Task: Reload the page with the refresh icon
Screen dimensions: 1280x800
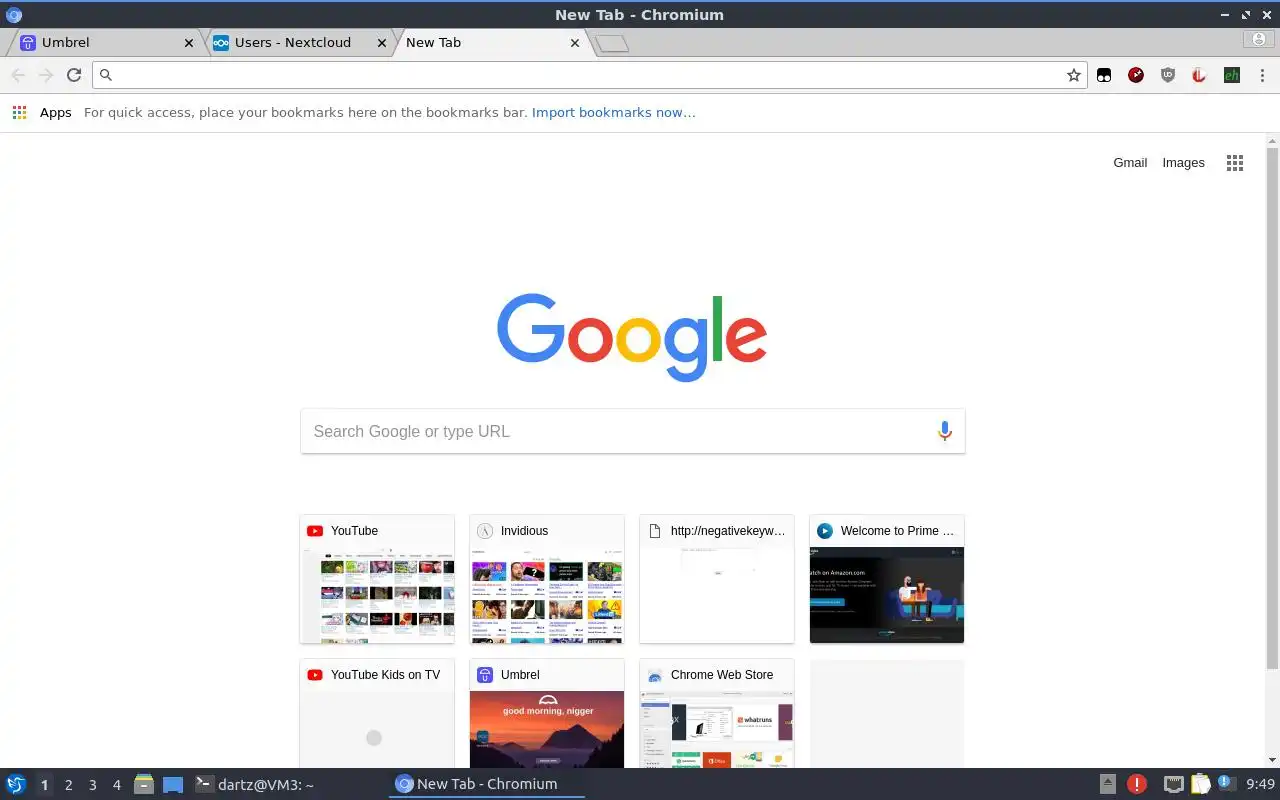Action: pos(73,75)
